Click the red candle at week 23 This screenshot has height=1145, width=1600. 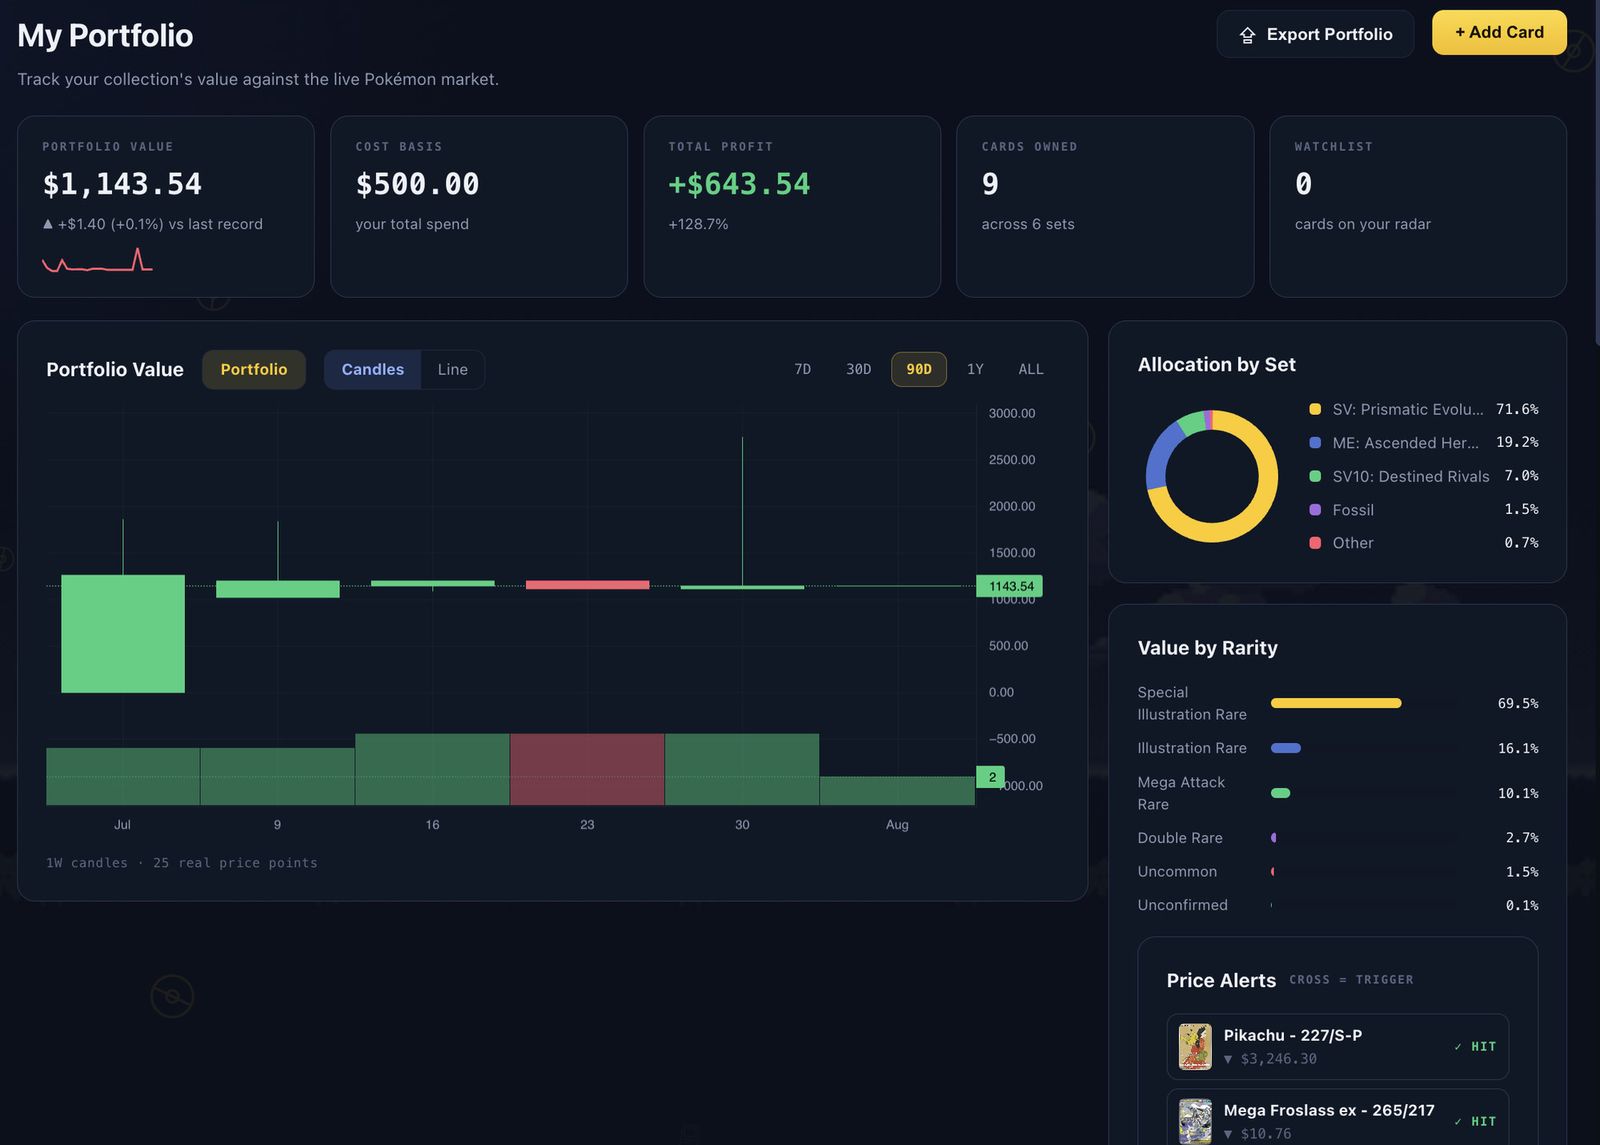point(587,584)
